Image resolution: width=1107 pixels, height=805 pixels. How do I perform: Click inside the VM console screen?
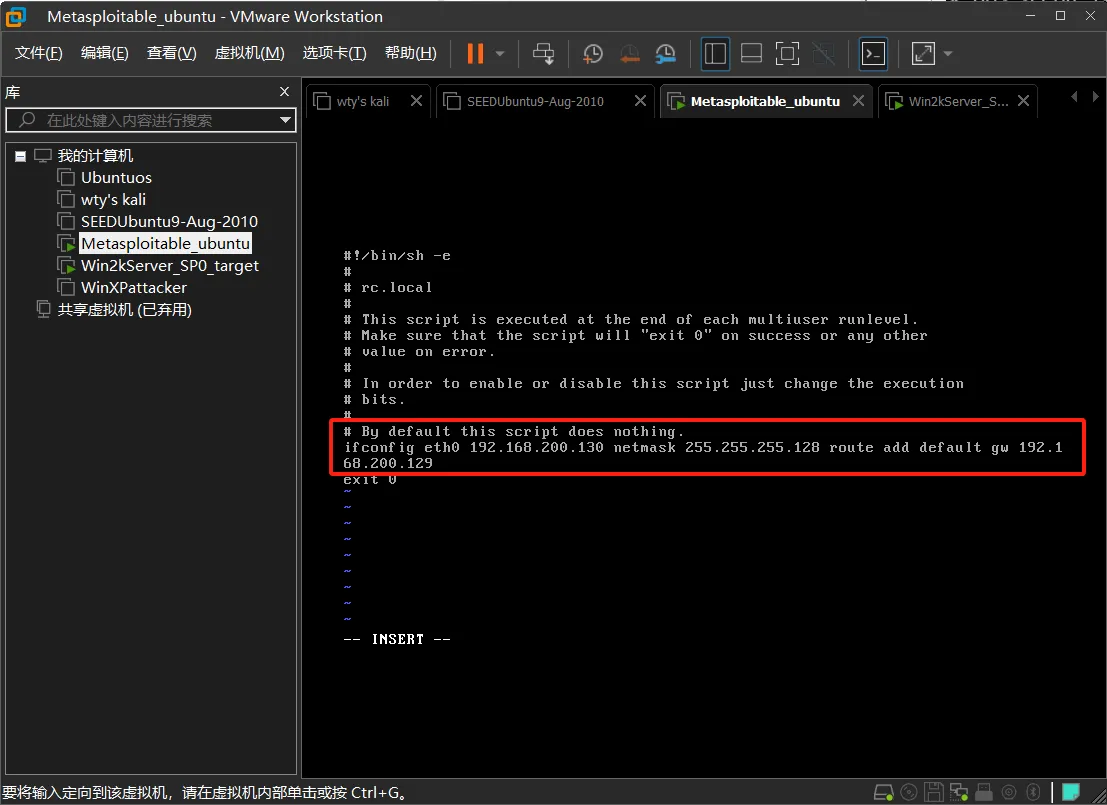tap(704, 448)
